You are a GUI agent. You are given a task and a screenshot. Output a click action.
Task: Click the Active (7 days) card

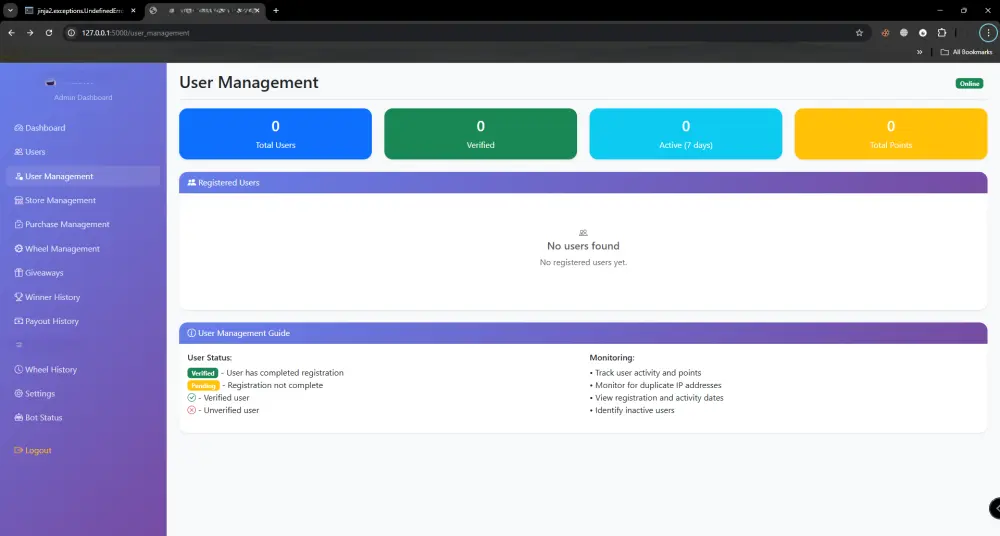click(686, 133)
